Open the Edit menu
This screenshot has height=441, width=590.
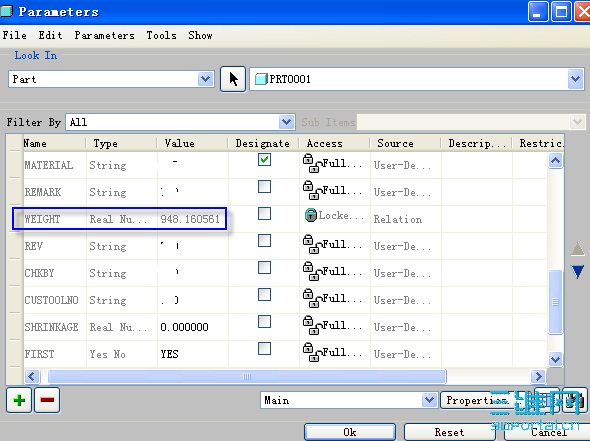tap(50, 35)
